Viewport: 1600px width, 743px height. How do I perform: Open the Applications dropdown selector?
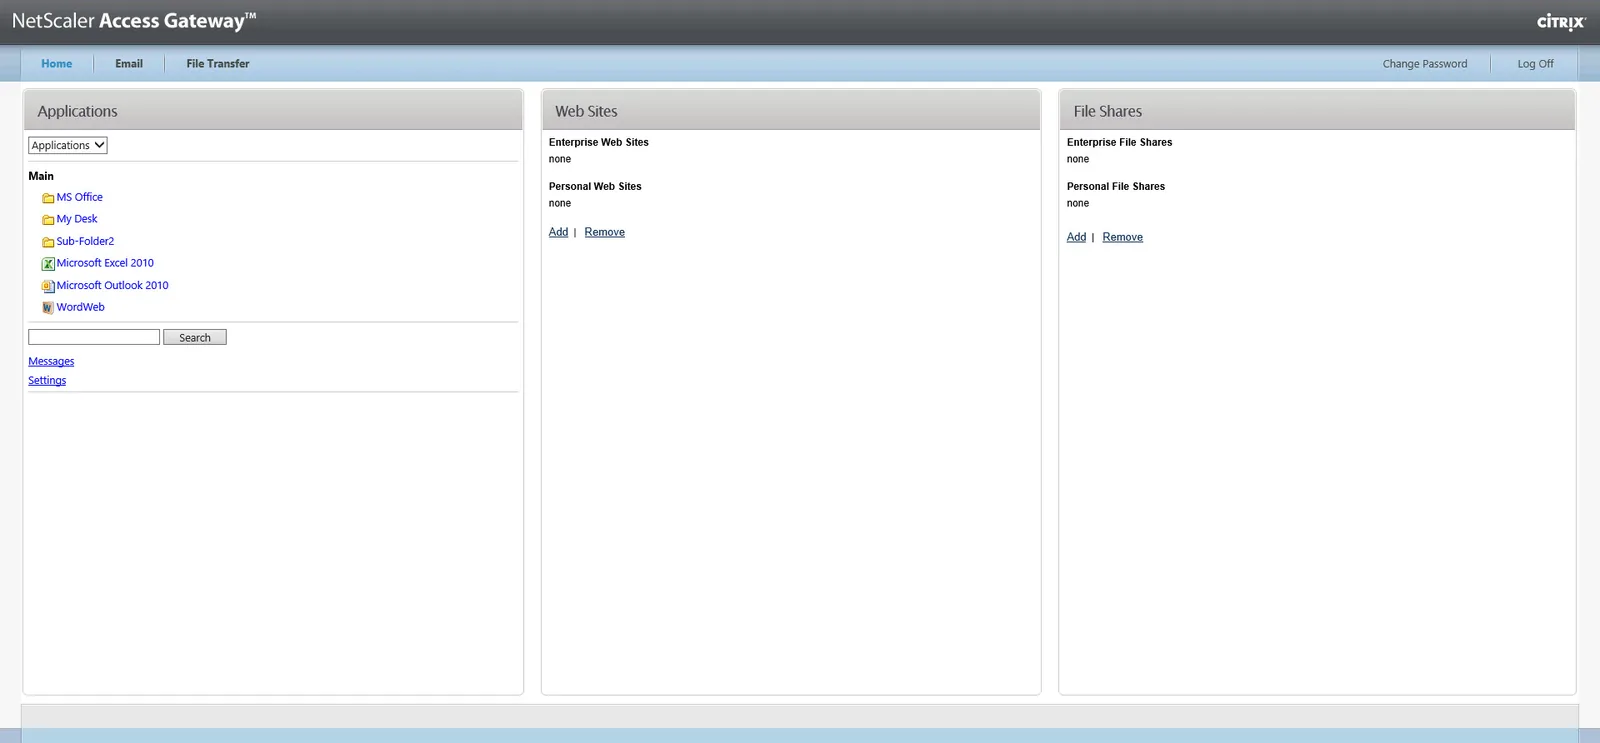click(x=68, y=145)
